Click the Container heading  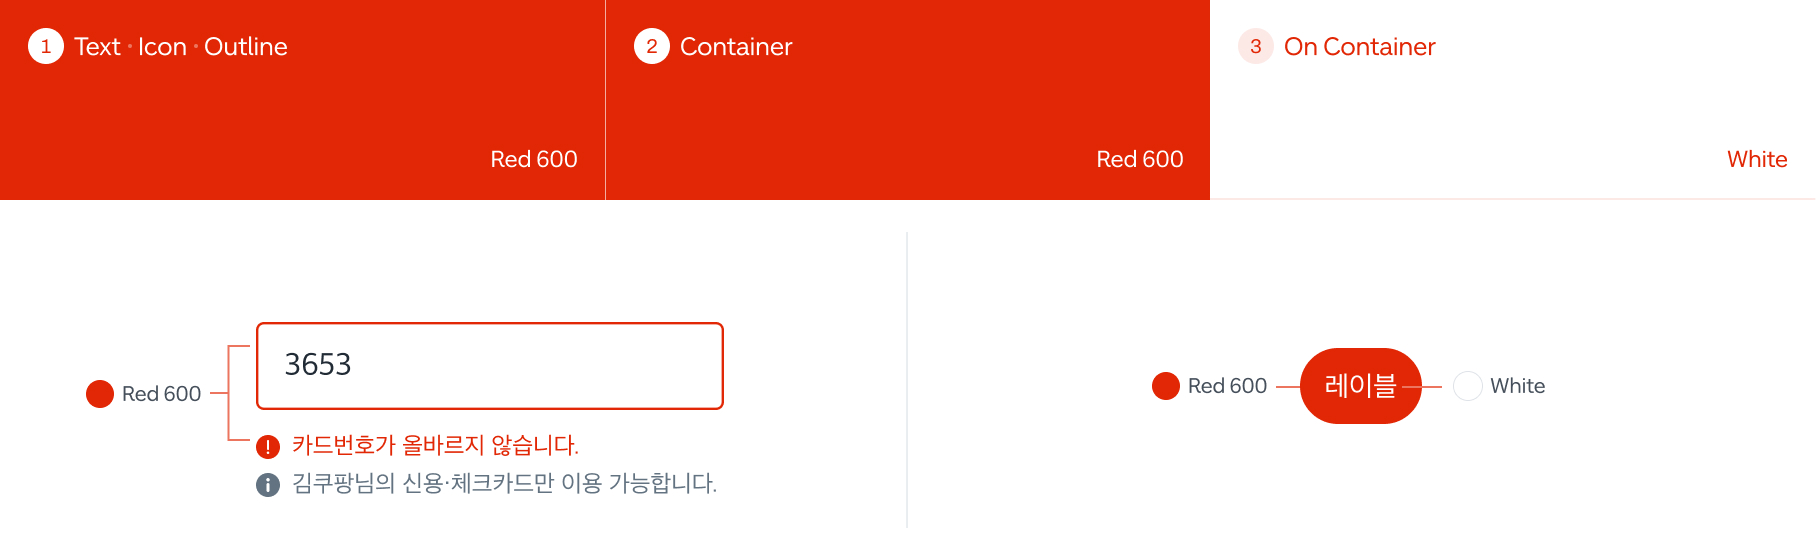[736, 47]
